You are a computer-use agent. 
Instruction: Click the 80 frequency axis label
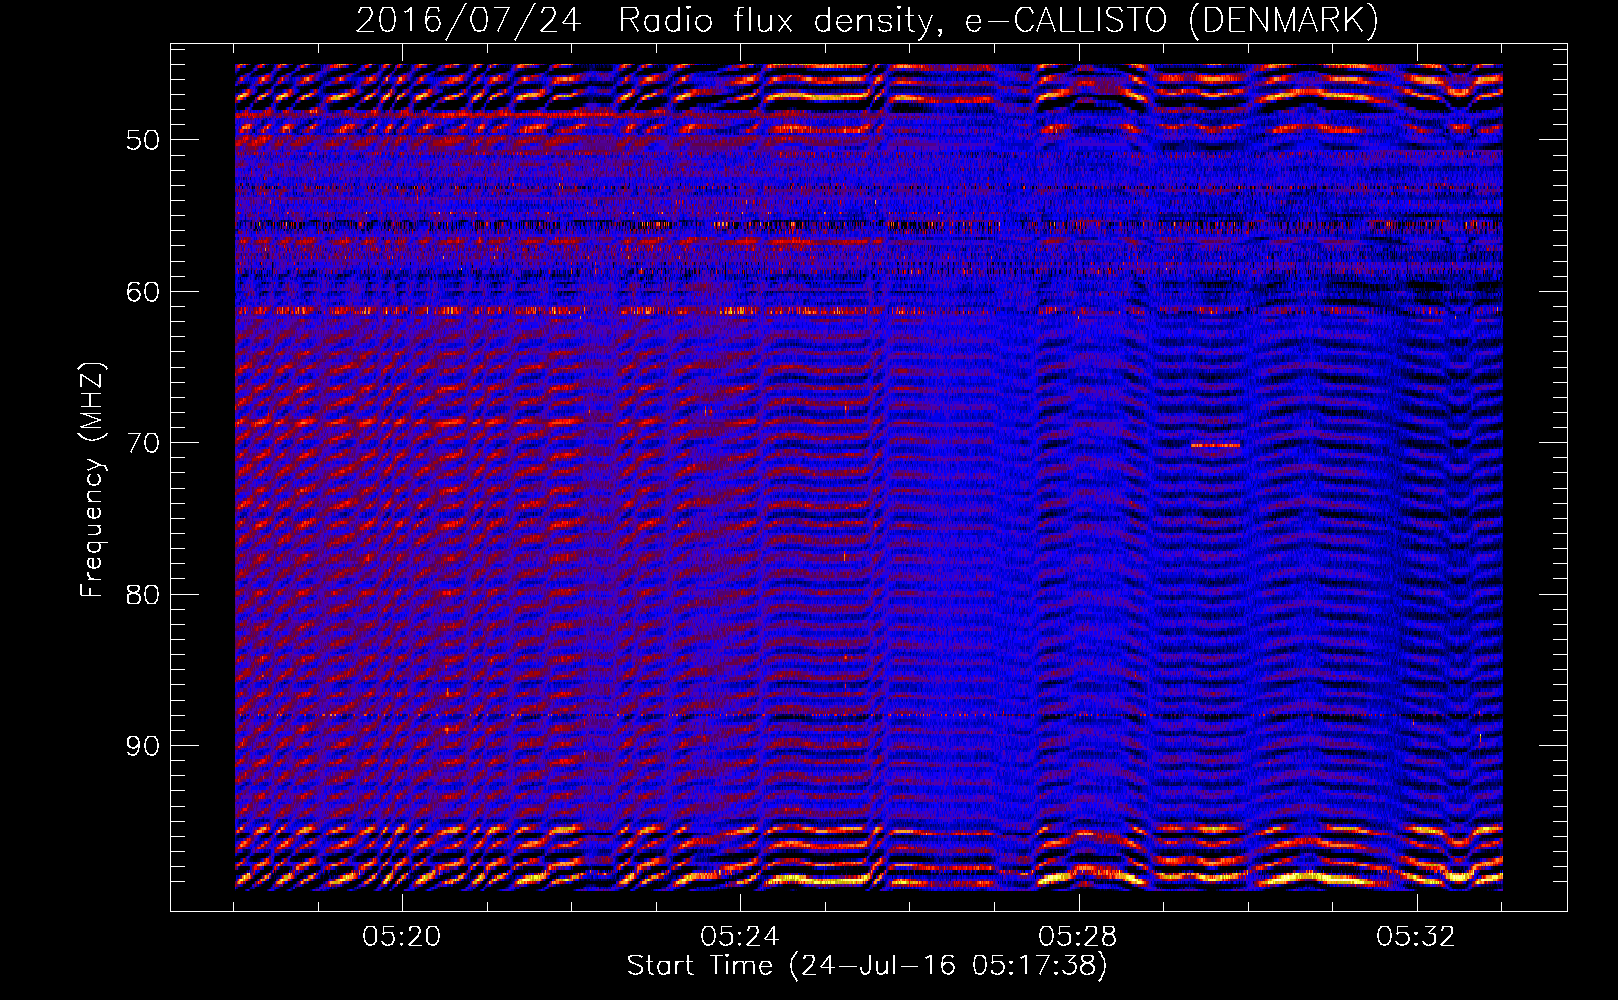pos(143,595)
